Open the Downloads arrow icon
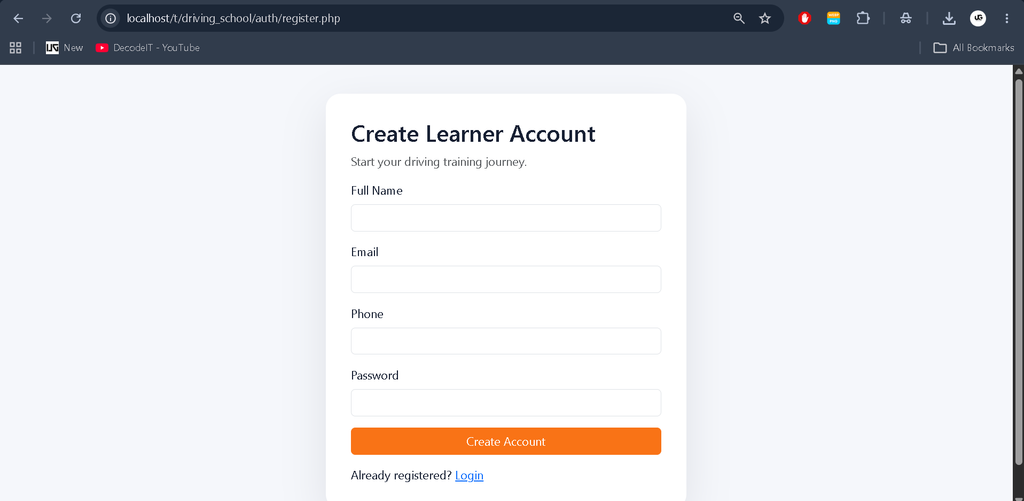Image resolution: width=1024 pixels, height=501 pixels. (949, 18)
